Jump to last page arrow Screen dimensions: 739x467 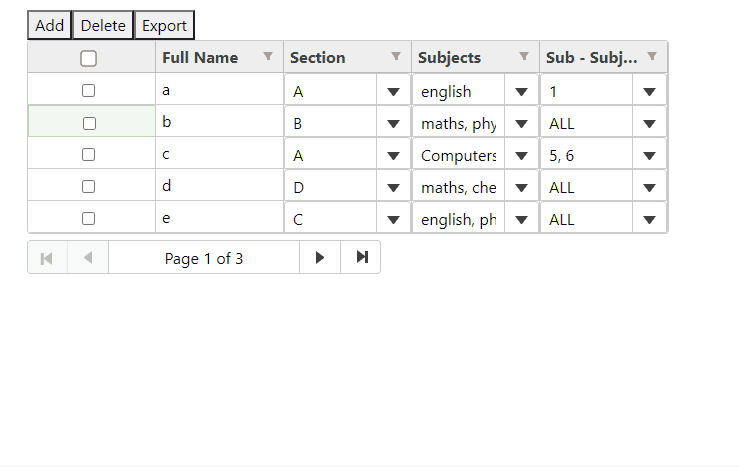(x=361, y=257)
